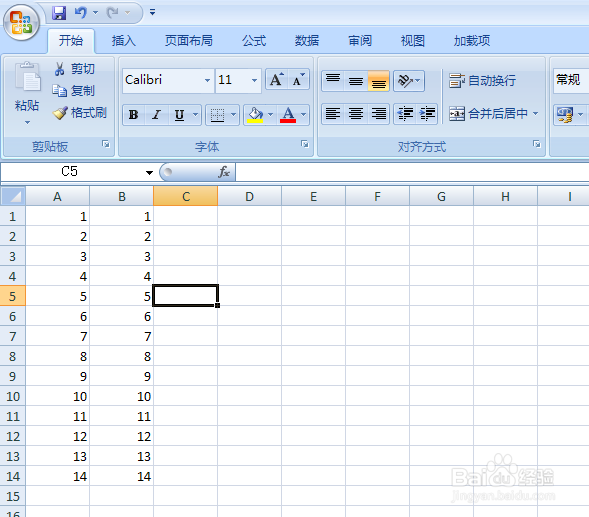Open fill color dropdown arrow

pyautogui.click(x=270, y=115)
